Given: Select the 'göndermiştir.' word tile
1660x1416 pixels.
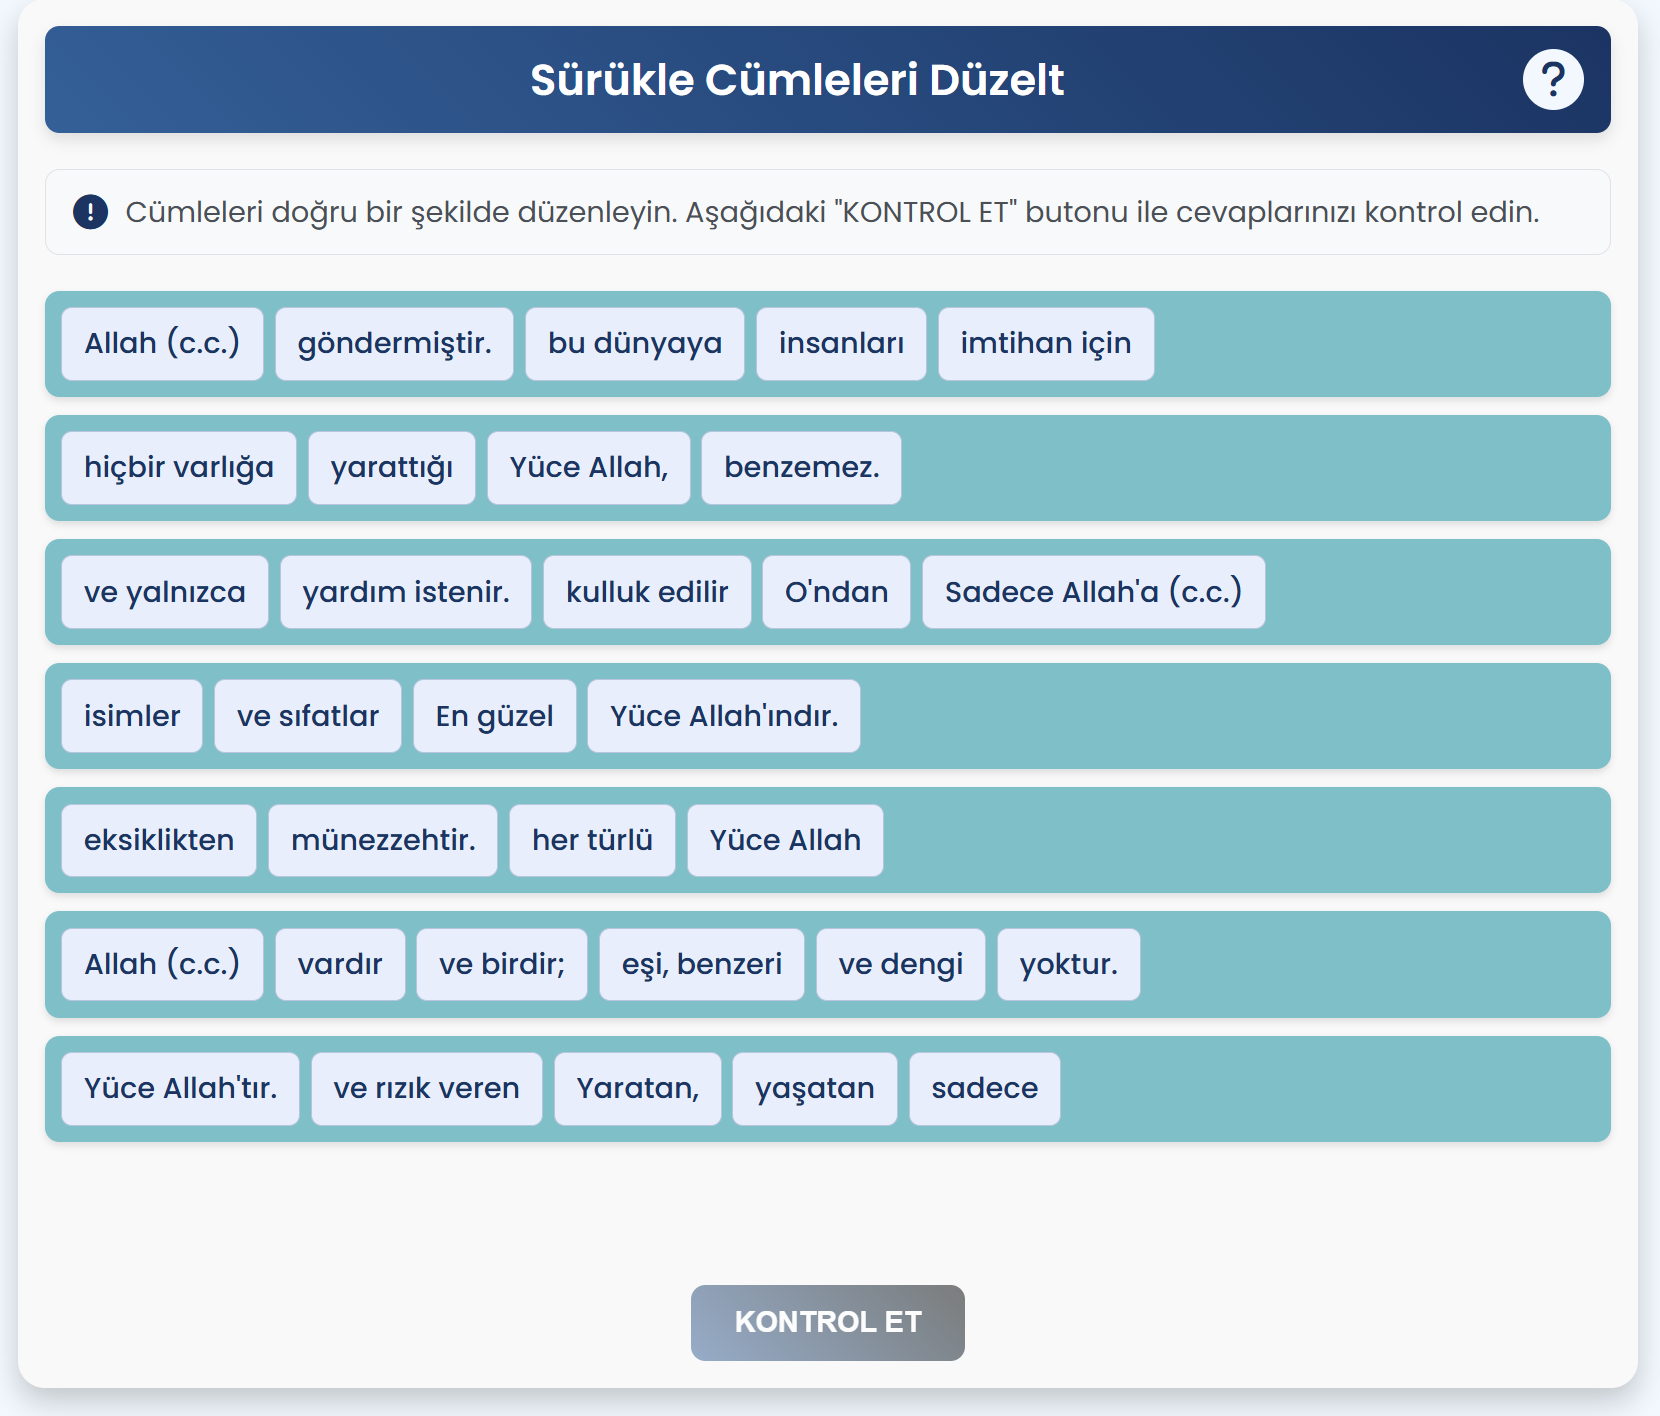Looking at the screenshot, I should (x=394, y=344).
